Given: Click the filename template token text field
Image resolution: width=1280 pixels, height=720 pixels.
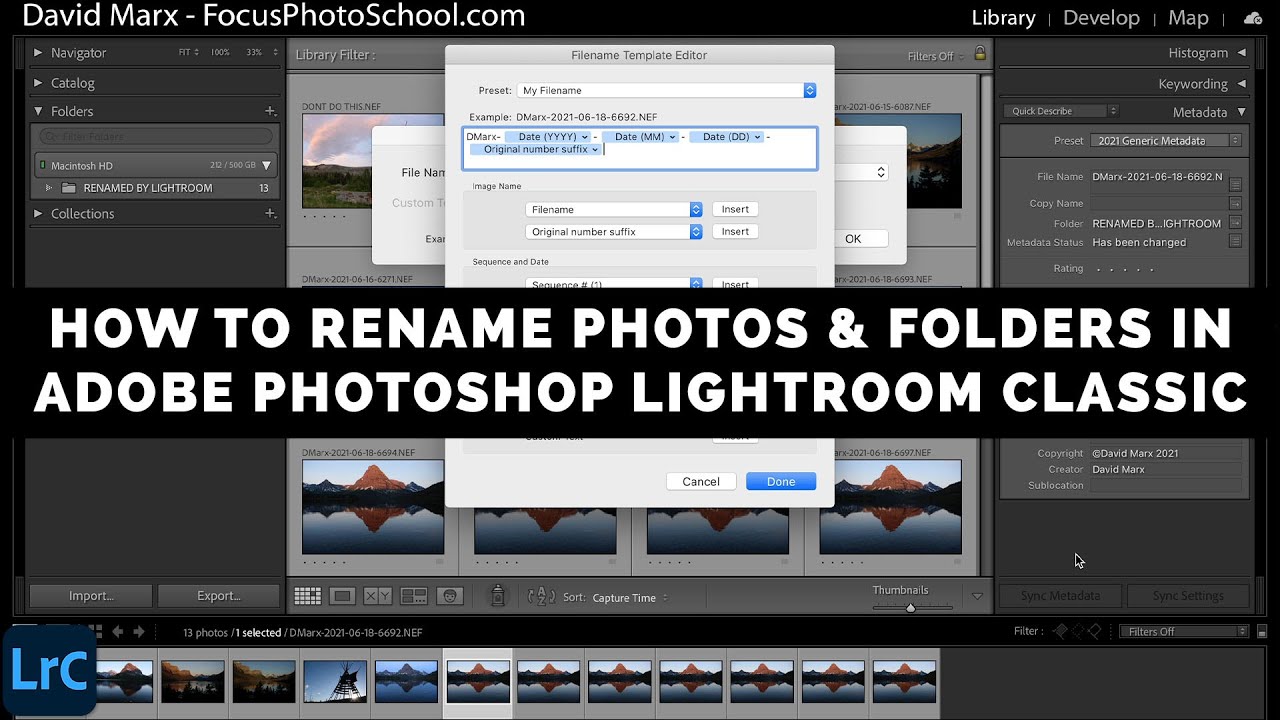Looking at the screenshot, I should pos(640,148).
